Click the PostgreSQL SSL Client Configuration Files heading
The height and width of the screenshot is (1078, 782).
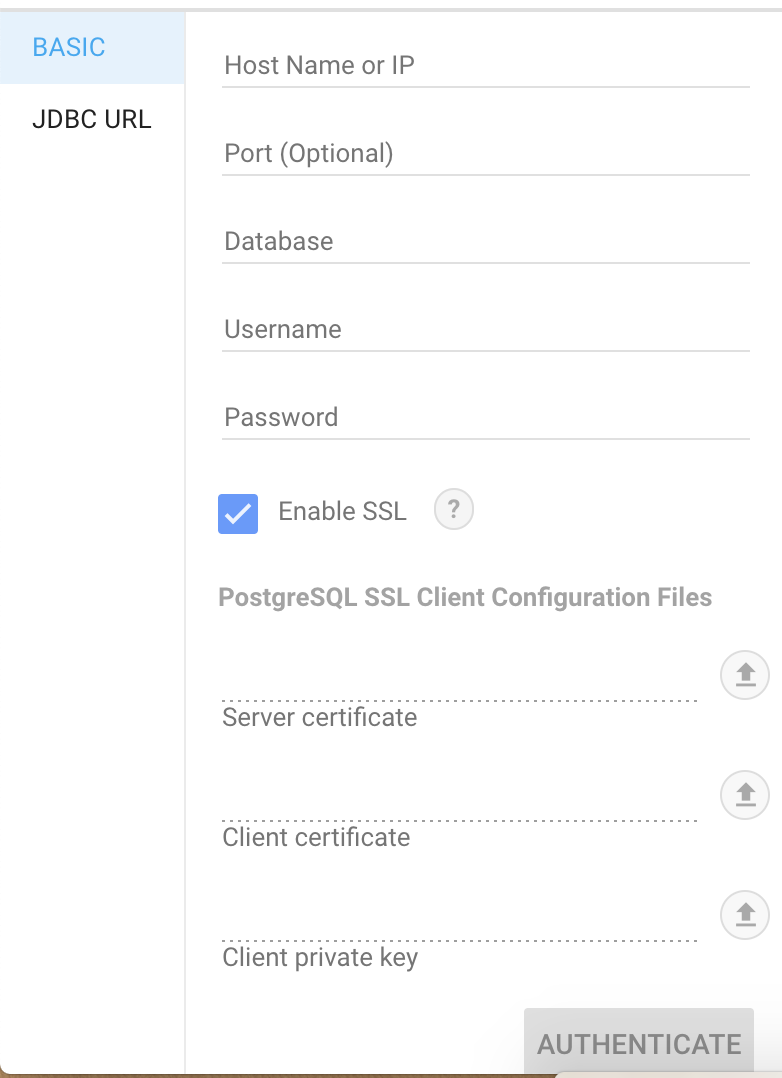point(465,597)
